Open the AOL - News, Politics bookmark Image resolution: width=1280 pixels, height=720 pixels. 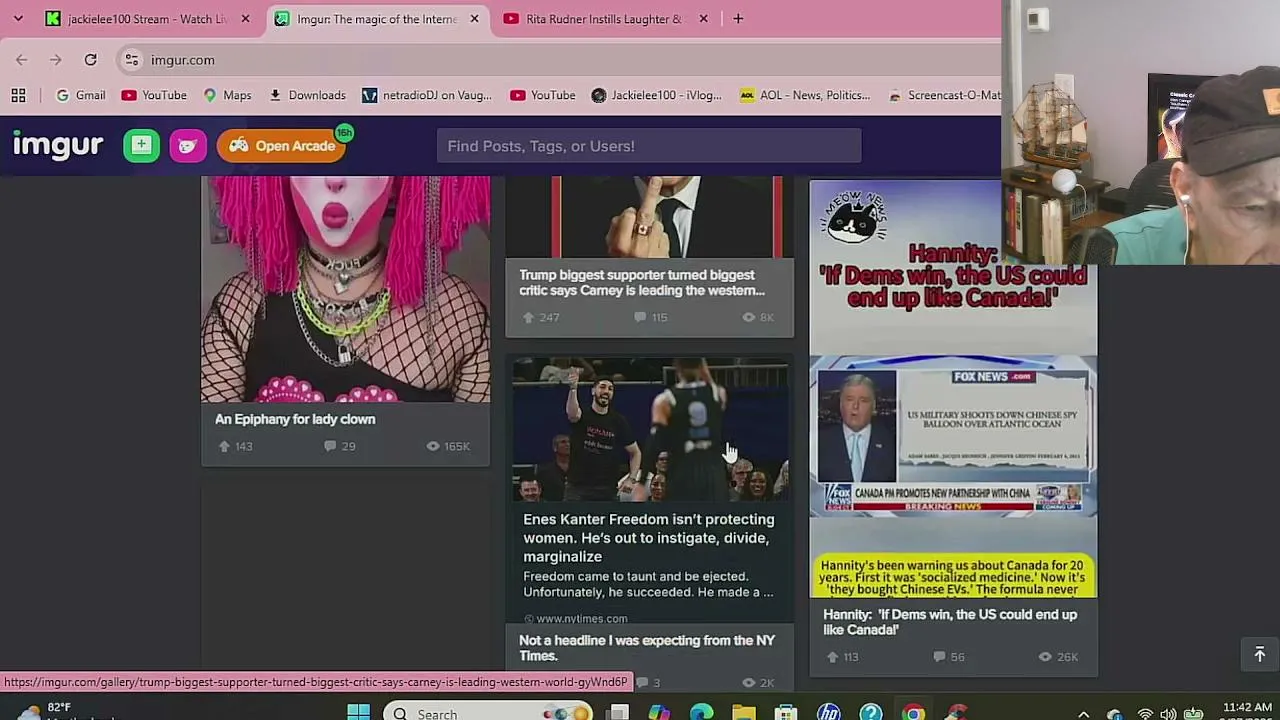805,95
